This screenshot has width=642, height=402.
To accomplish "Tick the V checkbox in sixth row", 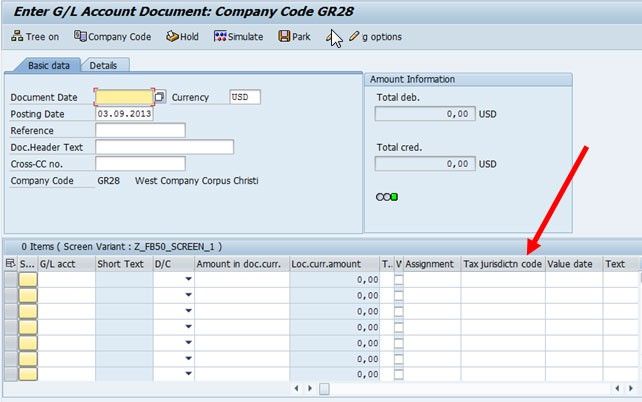I will (399, 359).
